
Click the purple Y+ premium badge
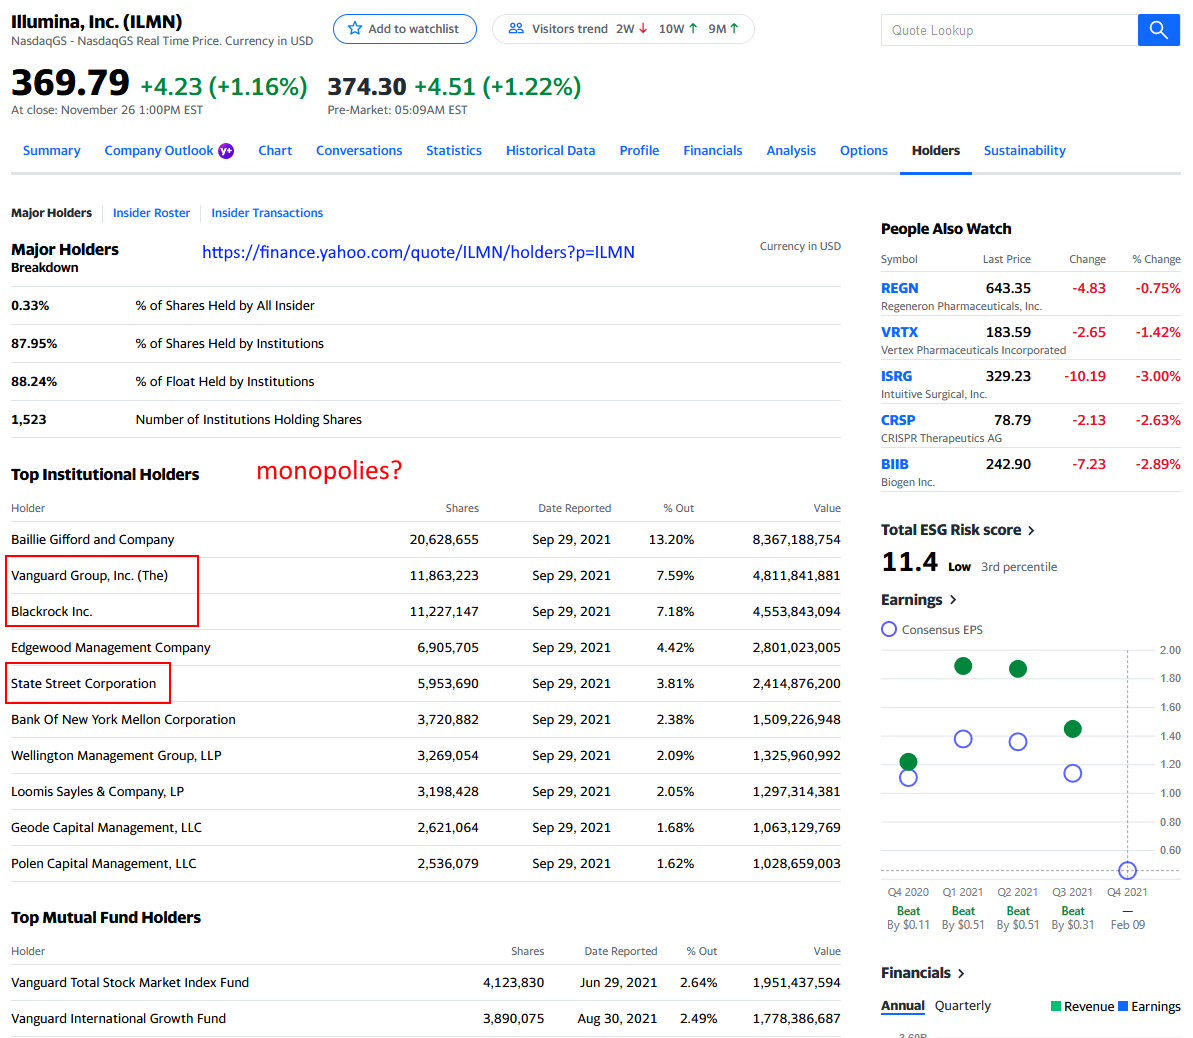226,151
